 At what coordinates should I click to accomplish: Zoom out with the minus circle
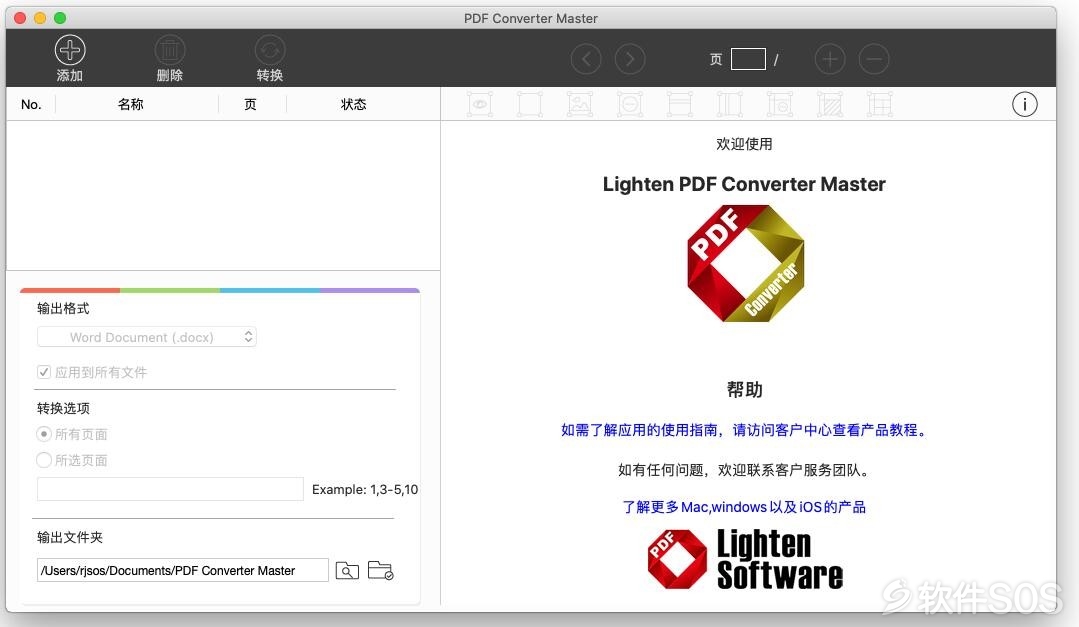click(874, 59)
